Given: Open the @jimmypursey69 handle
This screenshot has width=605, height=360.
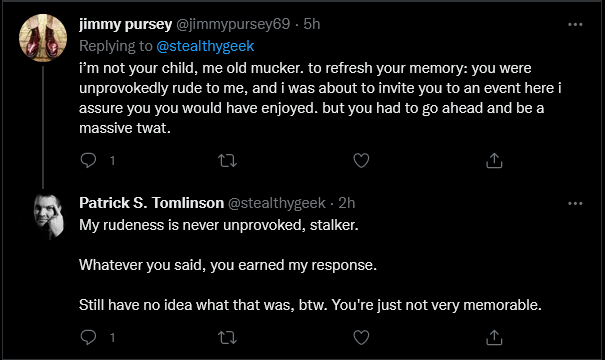Looking at the screenshot, I should click(233, 24).
